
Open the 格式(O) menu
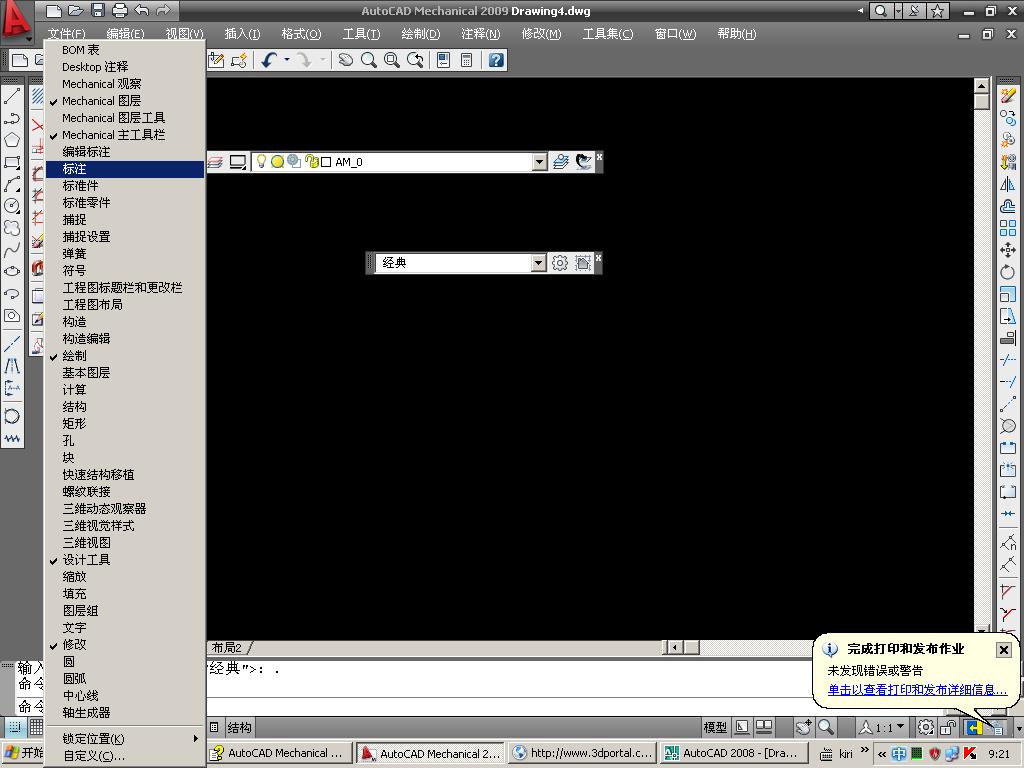click(301, 33)
